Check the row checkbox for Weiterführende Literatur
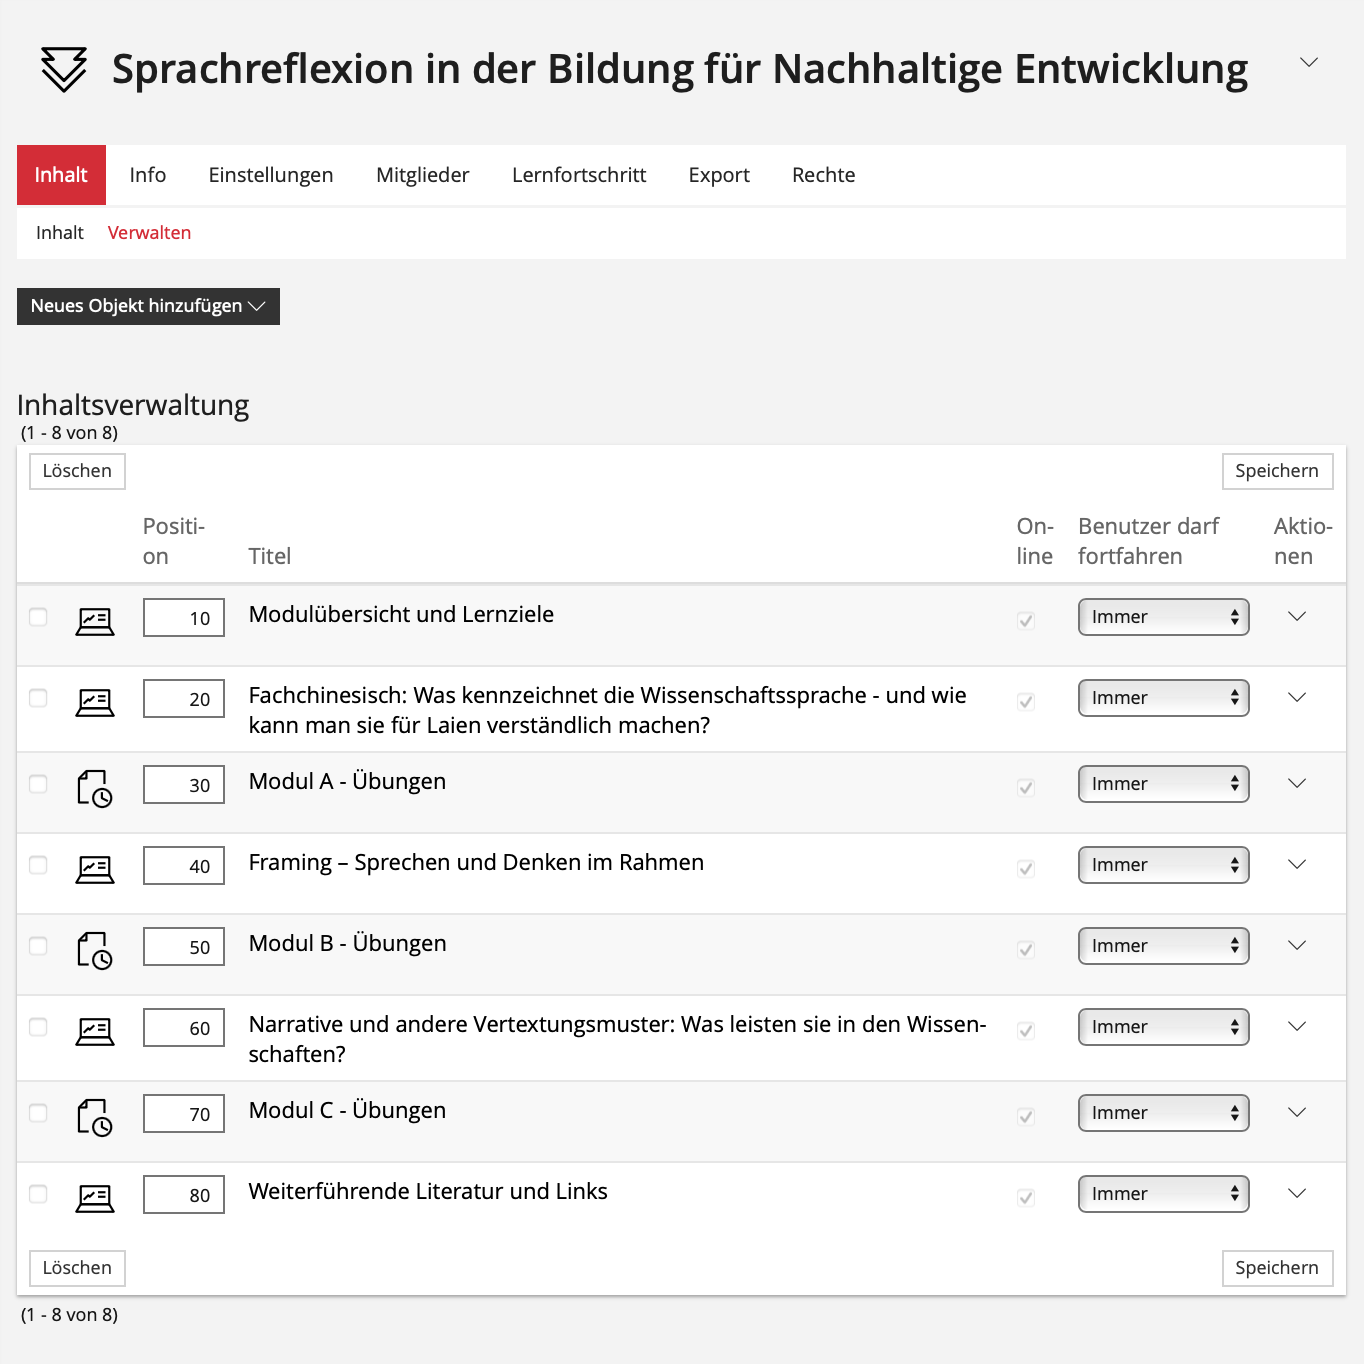Viewport: 1364px width, 1364px height. (38, 1194)
